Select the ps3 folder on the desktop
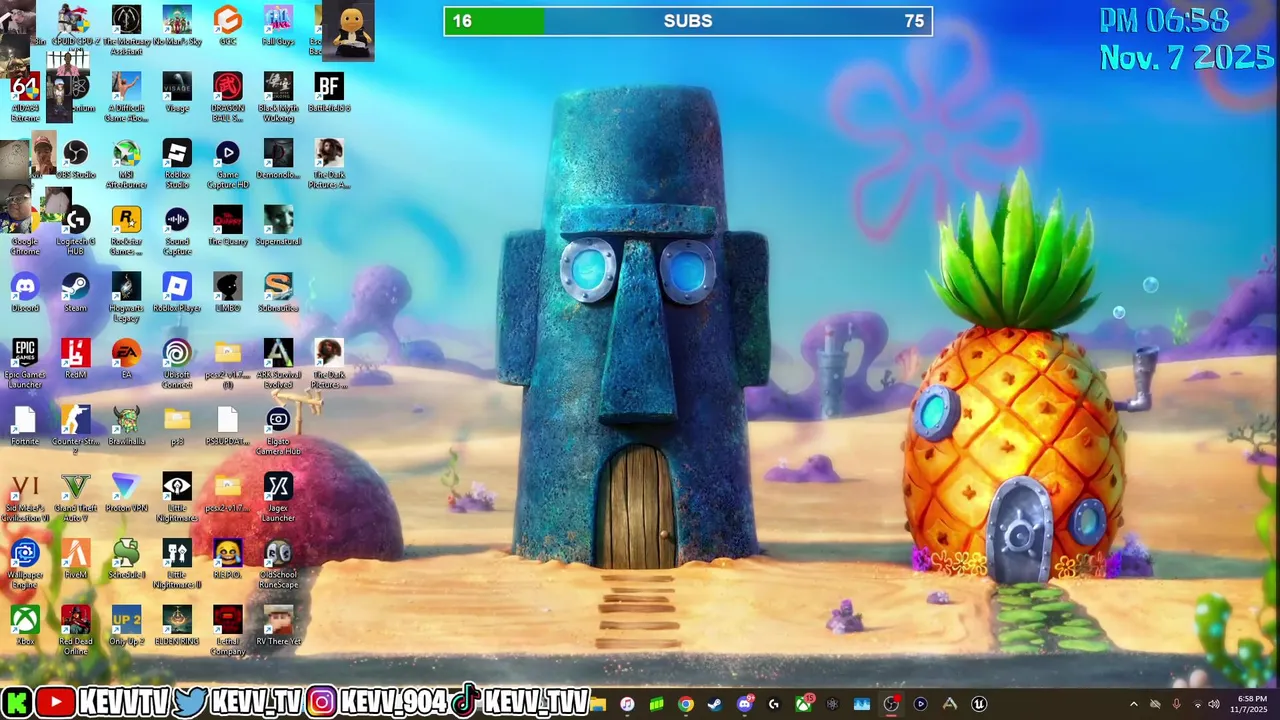The height and width of the screenshot is (720, 1280). 177,426
